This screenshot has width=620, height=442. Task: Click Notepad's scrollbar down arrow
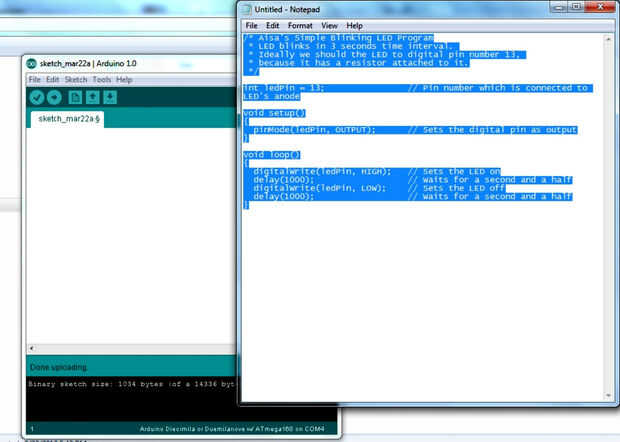[608, 395]
